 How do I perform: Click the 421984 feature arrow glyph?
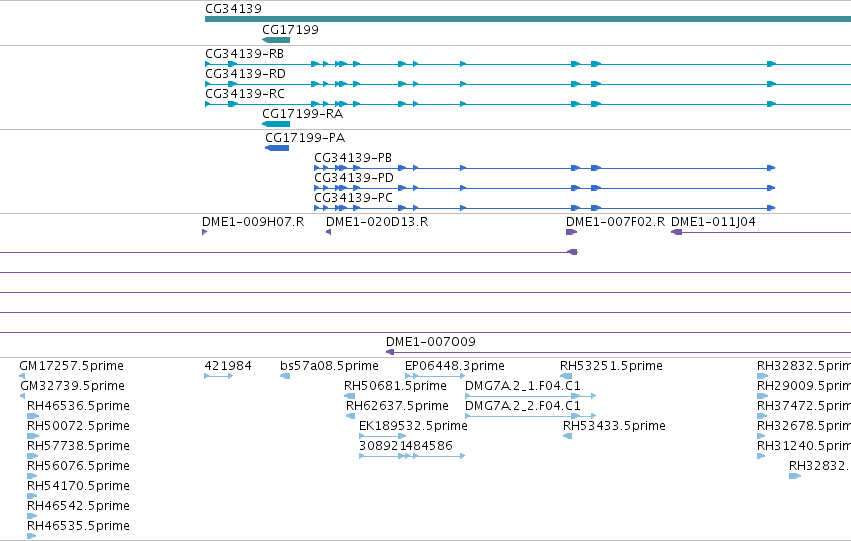[219, 376]
